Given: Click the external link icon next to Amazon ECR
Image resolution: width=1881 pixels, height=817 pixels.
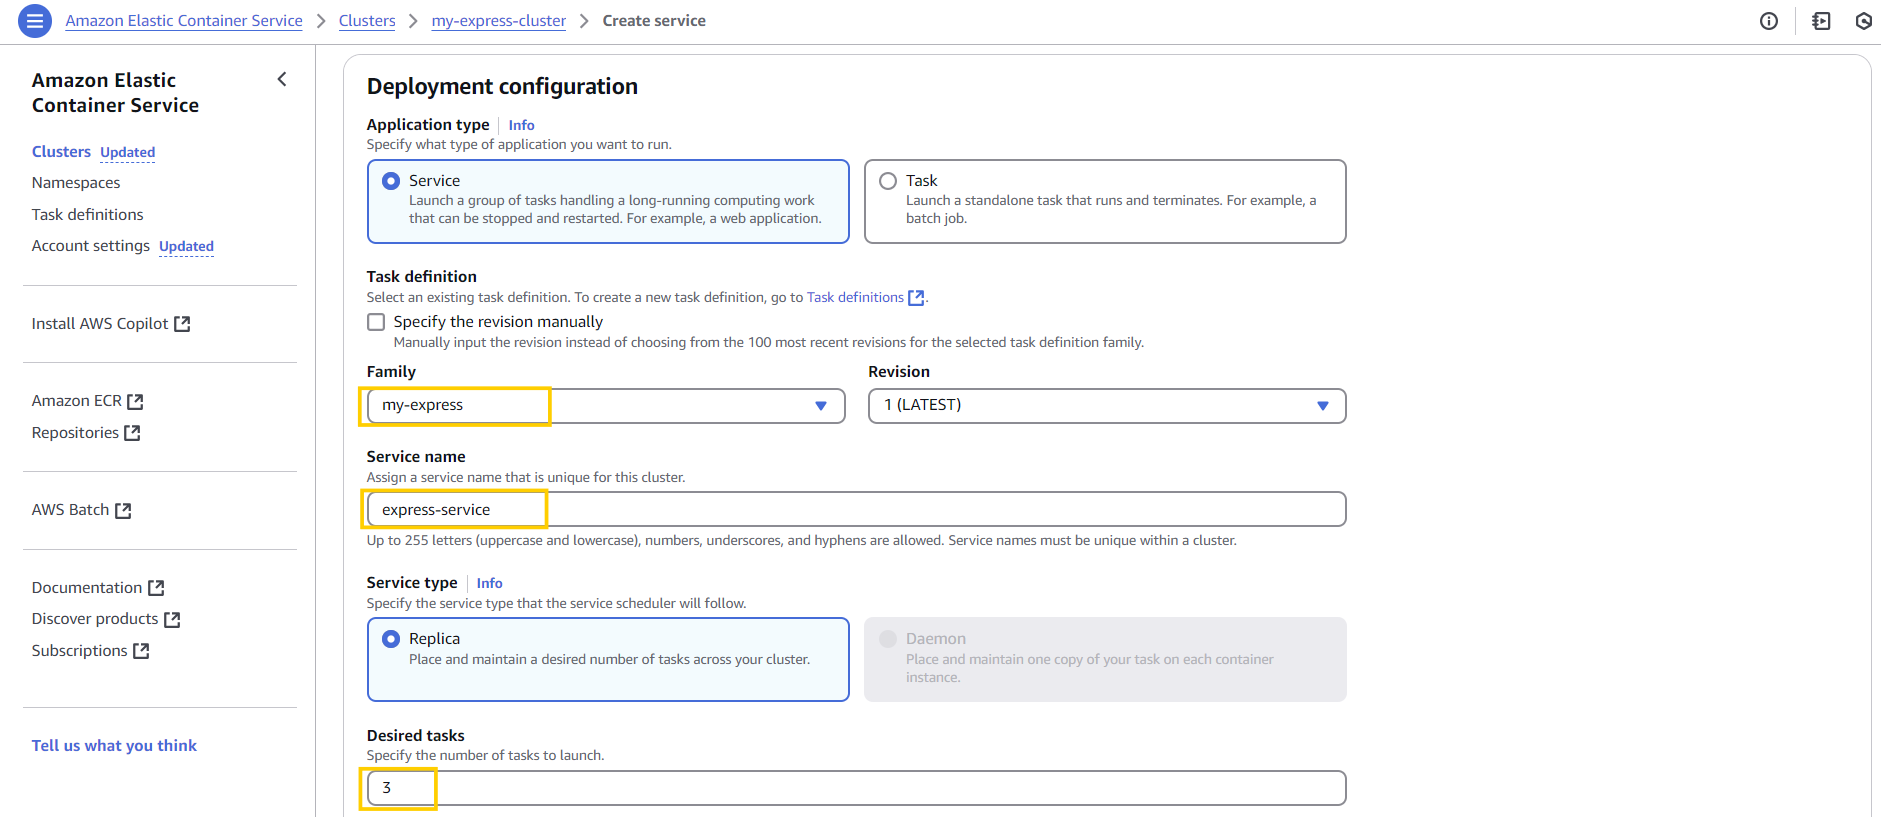Looking at the screenshot, I should tap(136, 401).
